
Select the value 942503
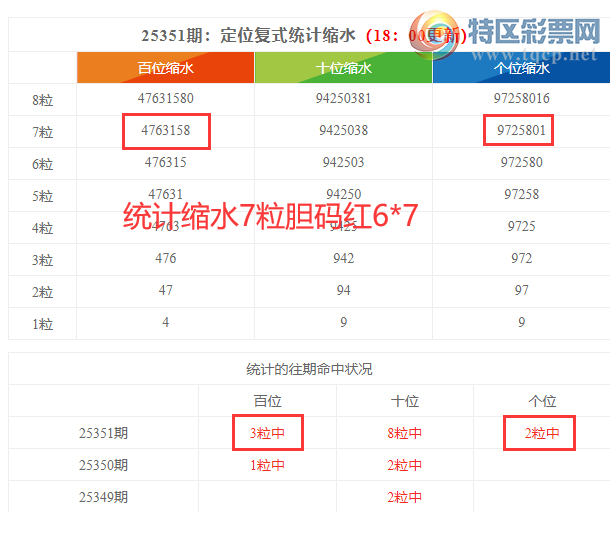coord(344,162)
